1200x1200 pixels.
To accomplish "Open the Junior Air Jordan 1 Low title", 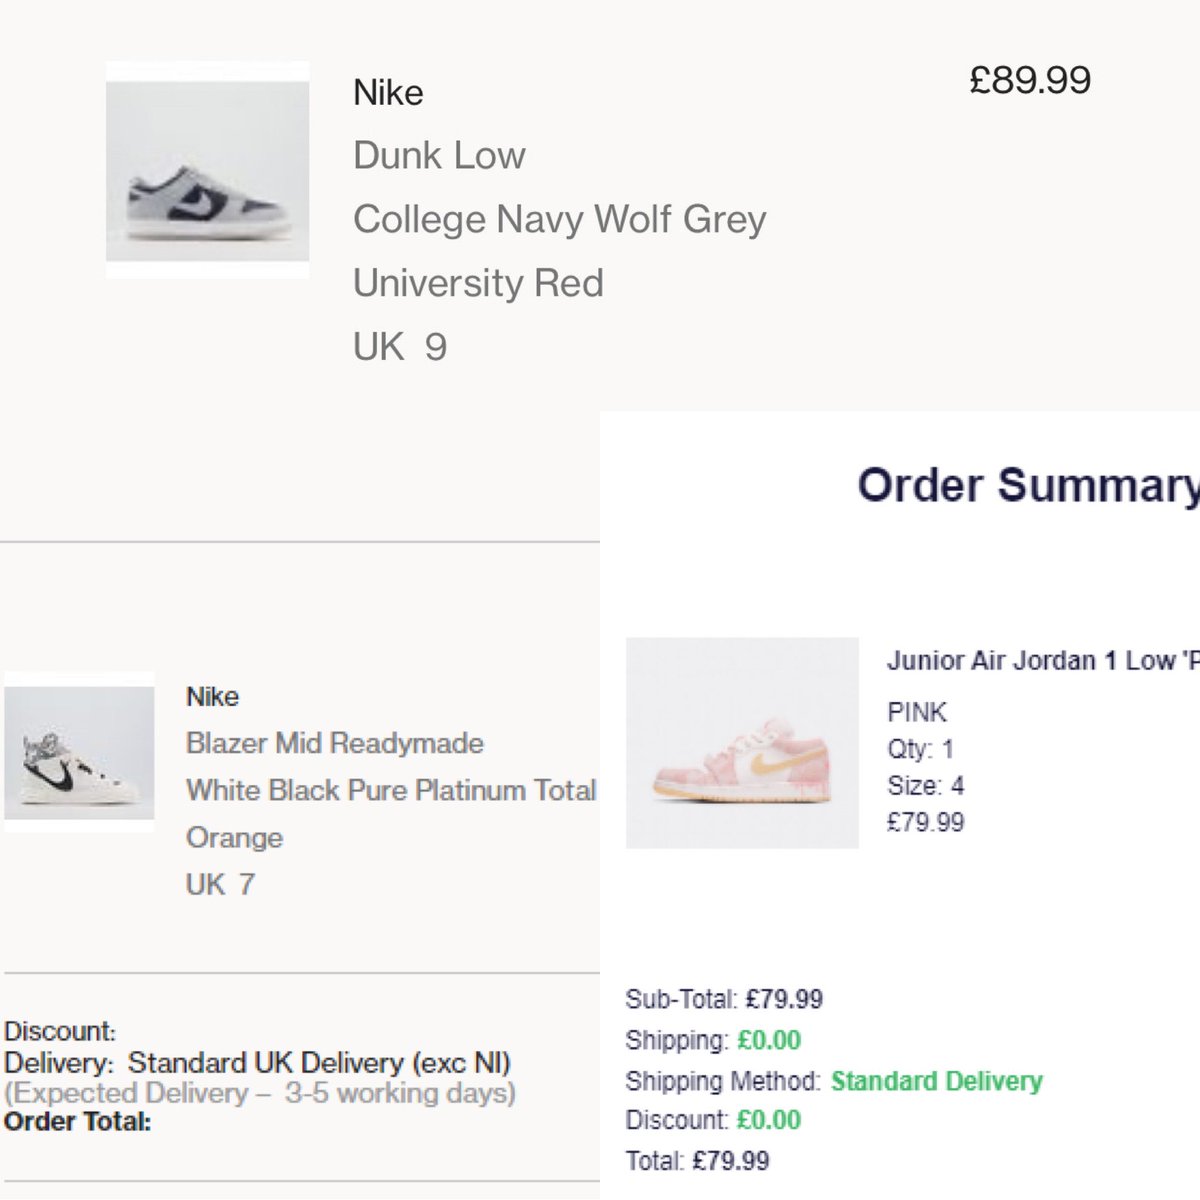I will tap(1041, 661).
